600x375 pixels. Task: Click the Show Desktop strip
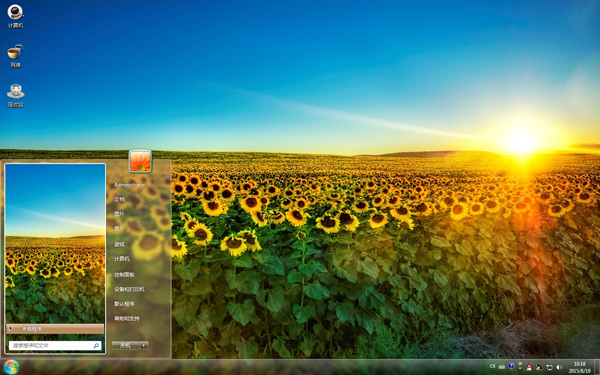(597, 367)
